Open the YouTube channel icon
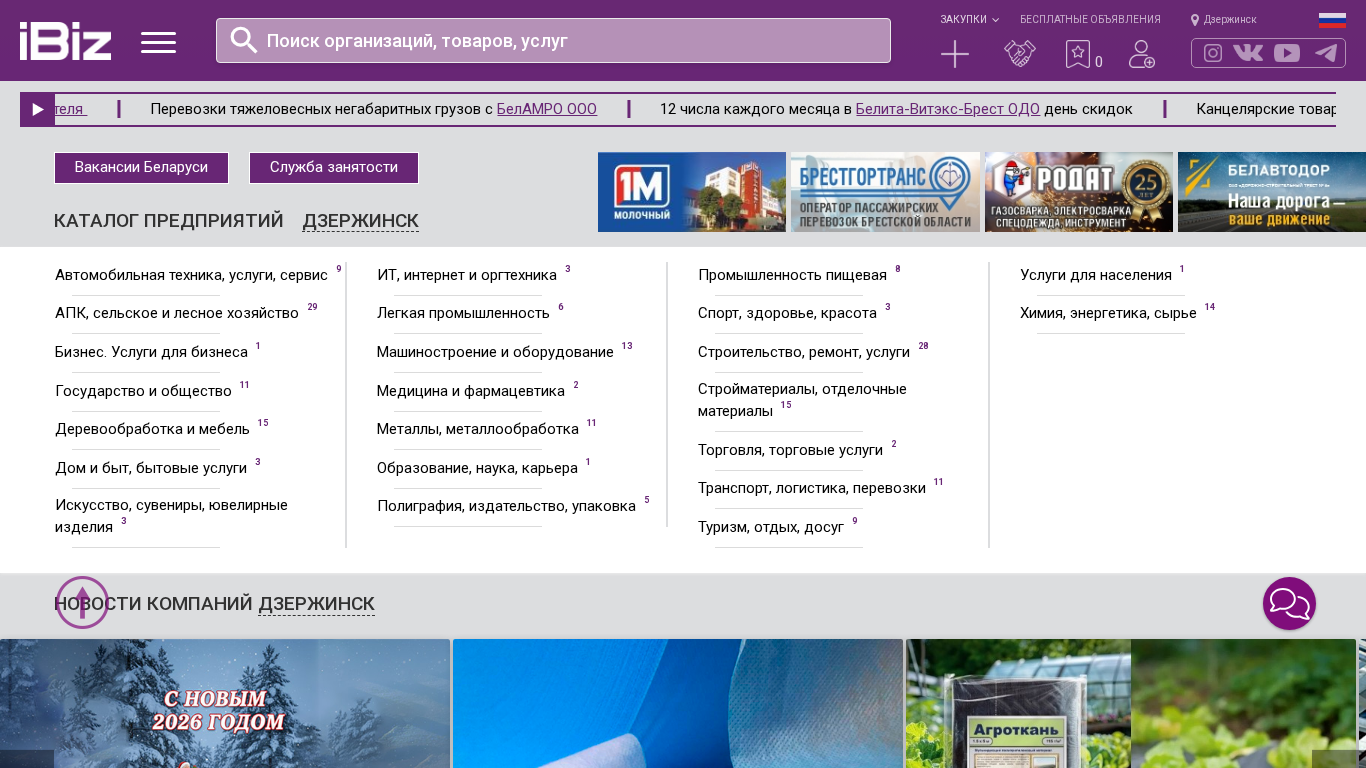1366x768 pixels. point(1287,53)
